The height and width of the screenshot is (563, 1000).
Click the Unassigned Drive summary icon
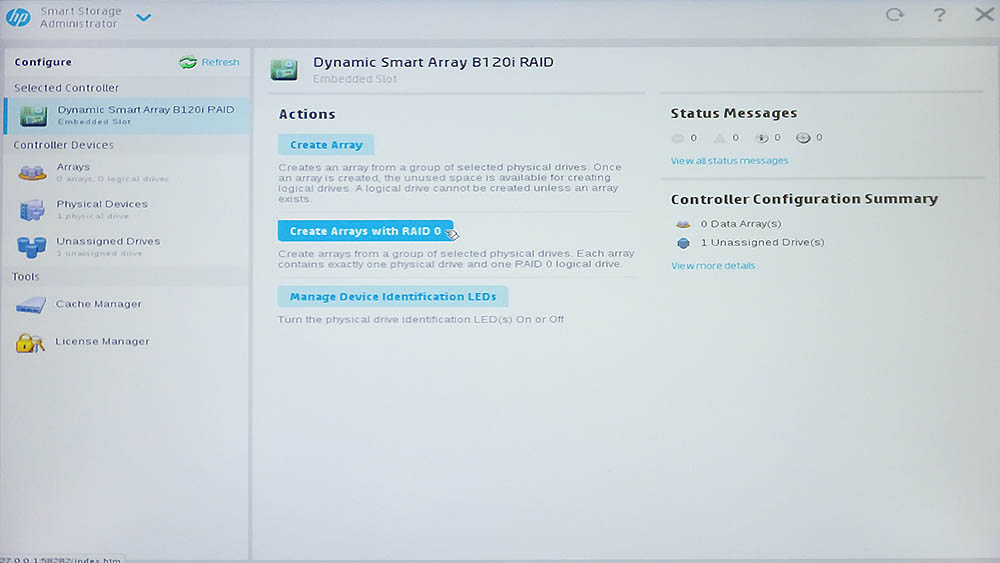(x=683, y=243)
